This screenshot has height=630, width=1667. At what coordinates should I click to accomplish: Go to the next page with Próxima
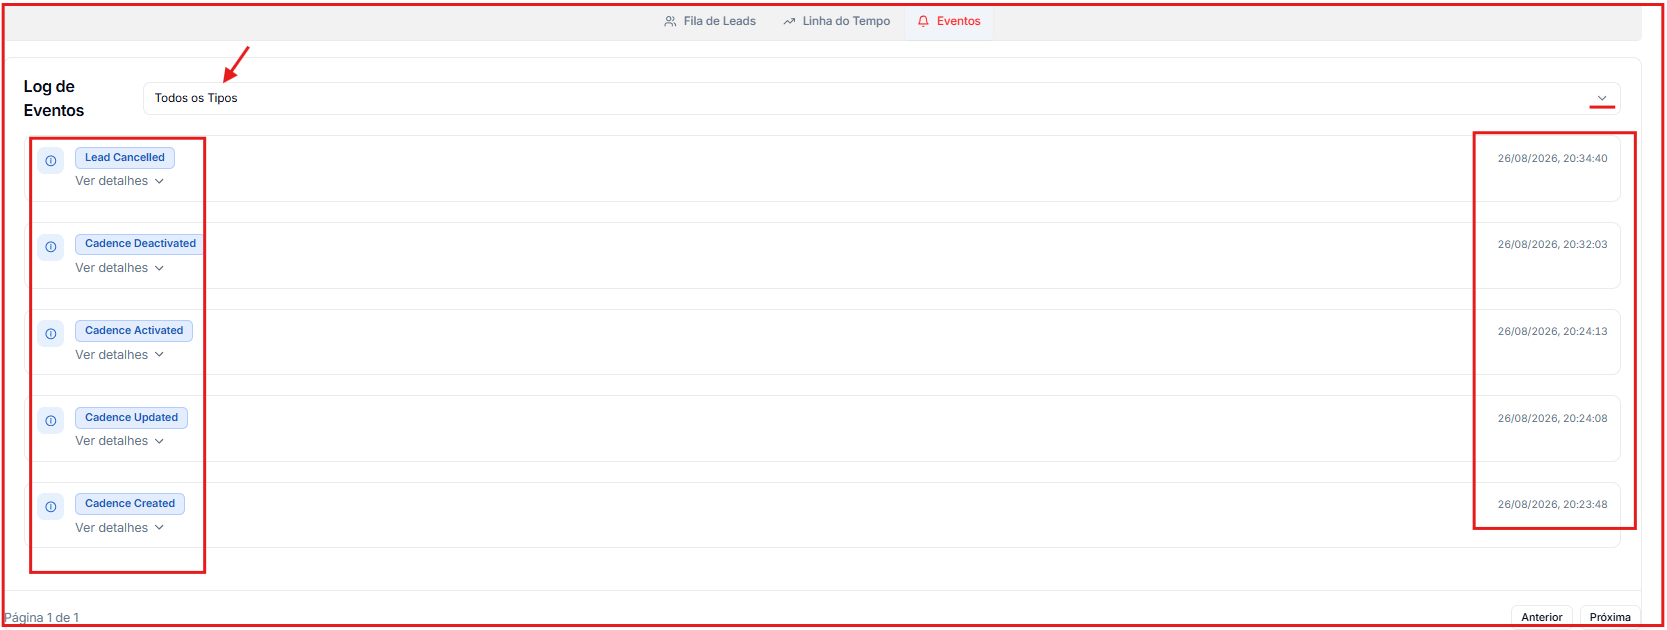[1610, 617]
